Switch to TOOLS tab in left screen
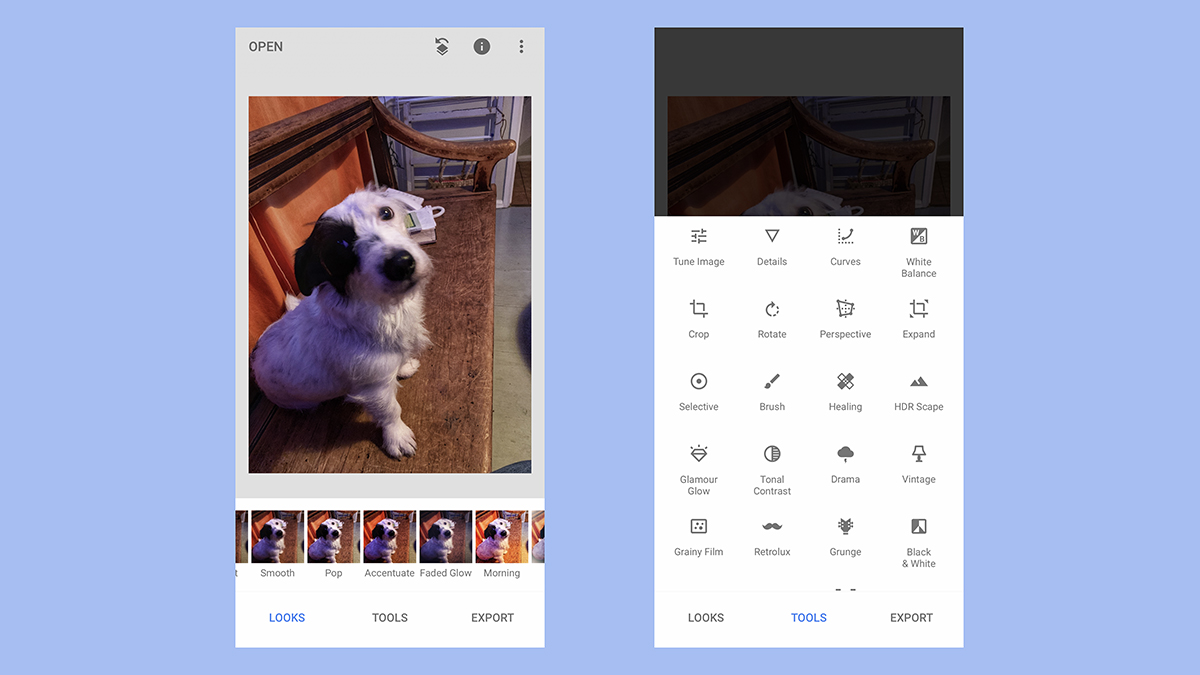 [390, 618]
